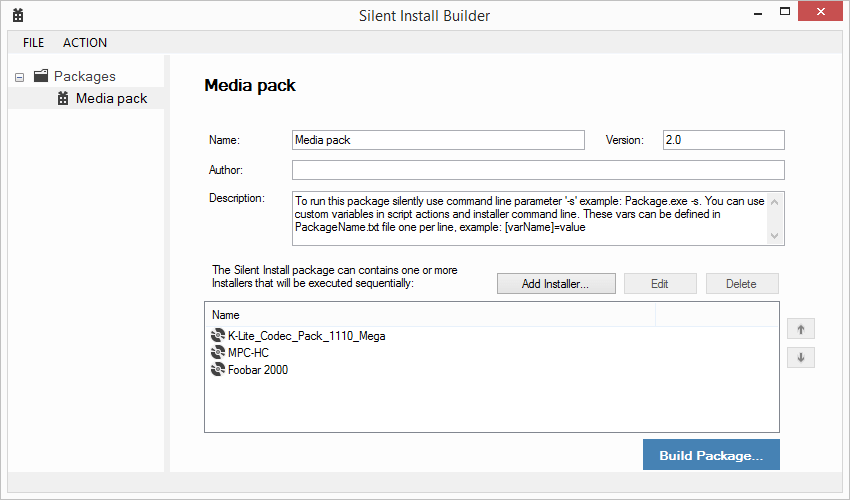Click the app icon in the title bar
850x500 pixels.
tap(18, 16)
